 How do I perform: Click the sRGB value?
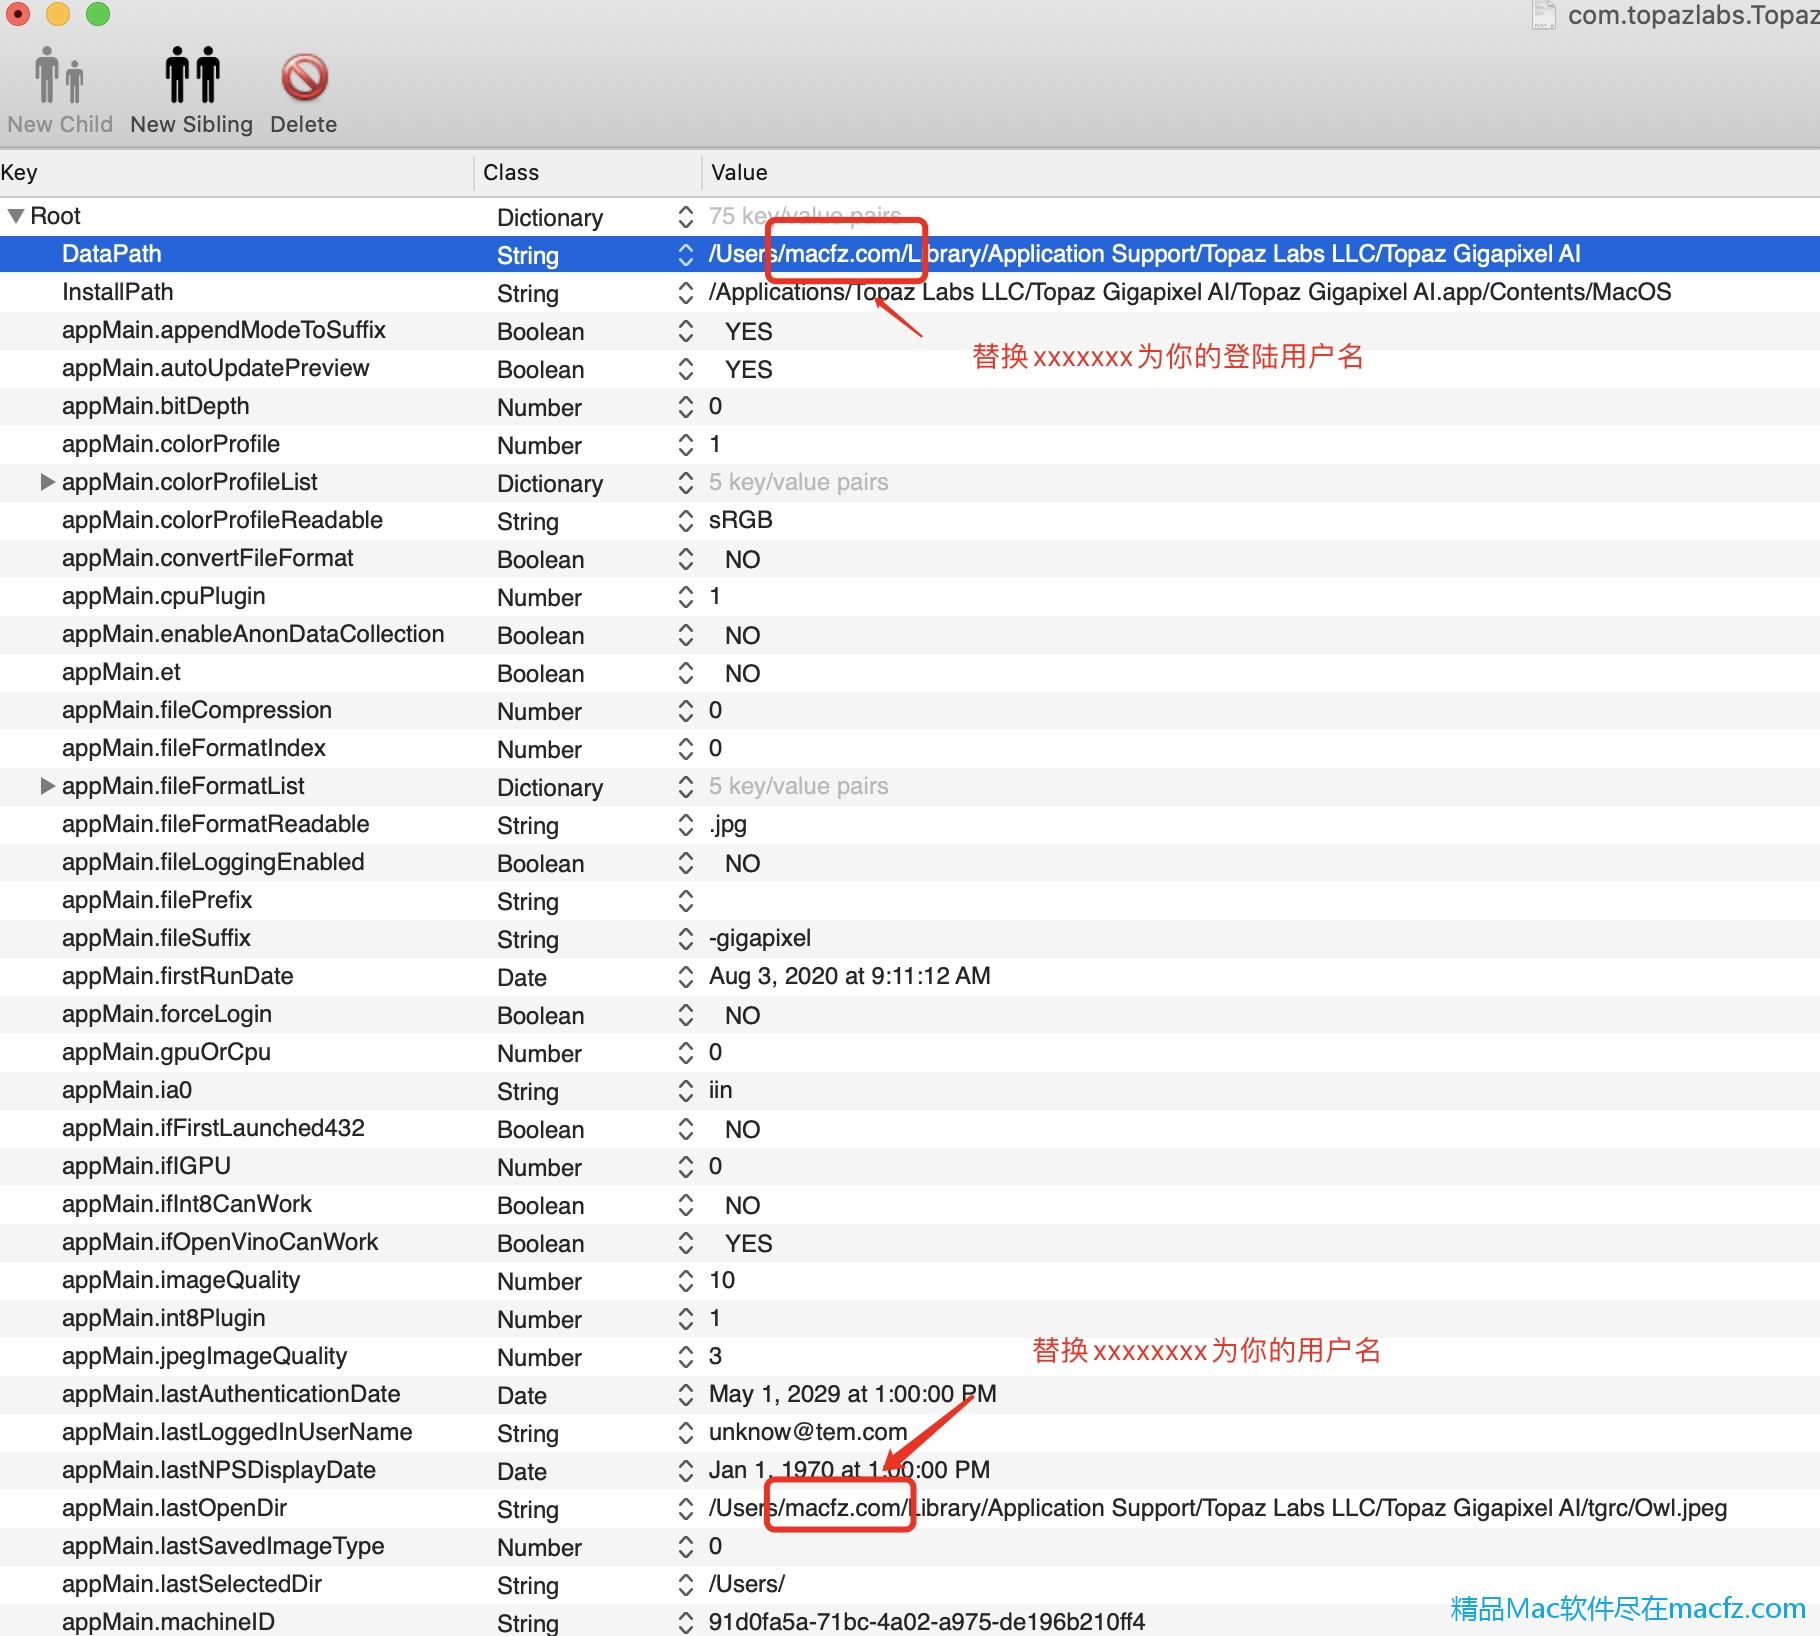(741, 520)
